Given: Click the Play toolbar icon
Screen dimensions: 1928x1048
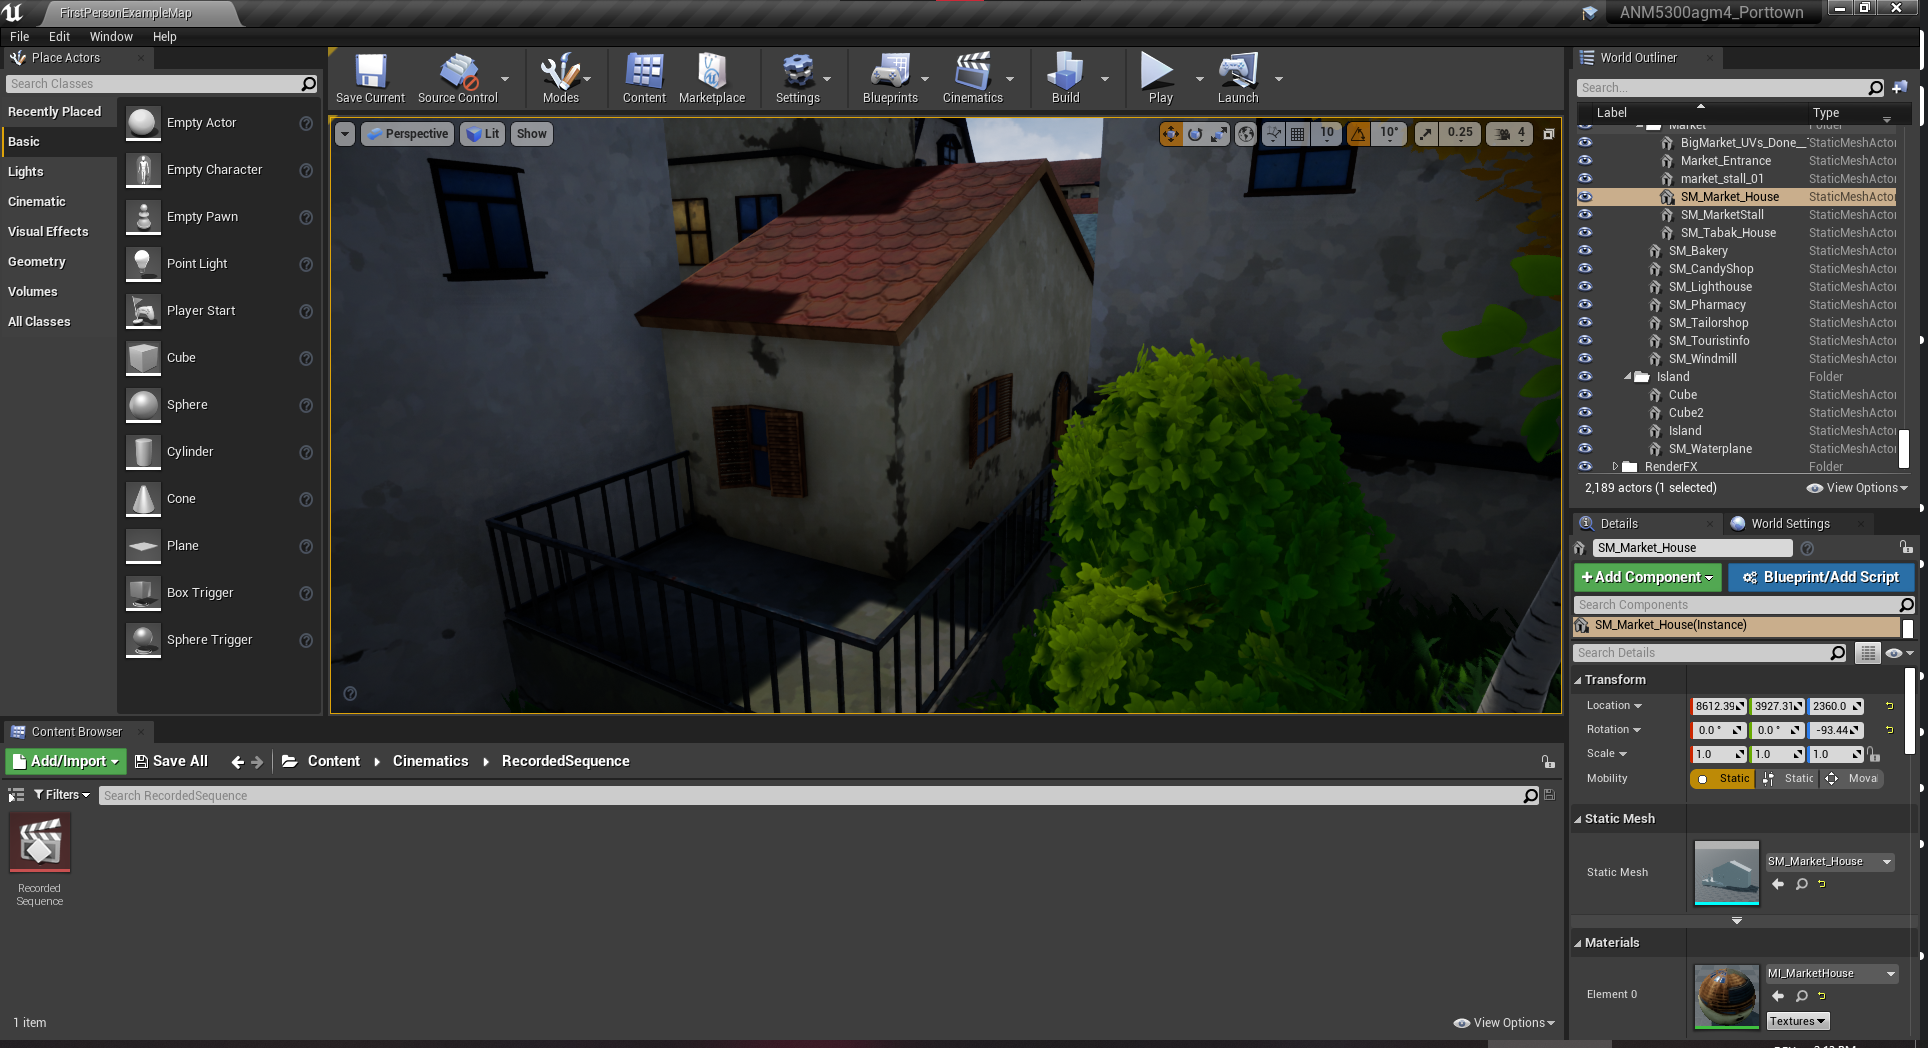Looking at the screenshot, I should click(x=1160, y=78).
